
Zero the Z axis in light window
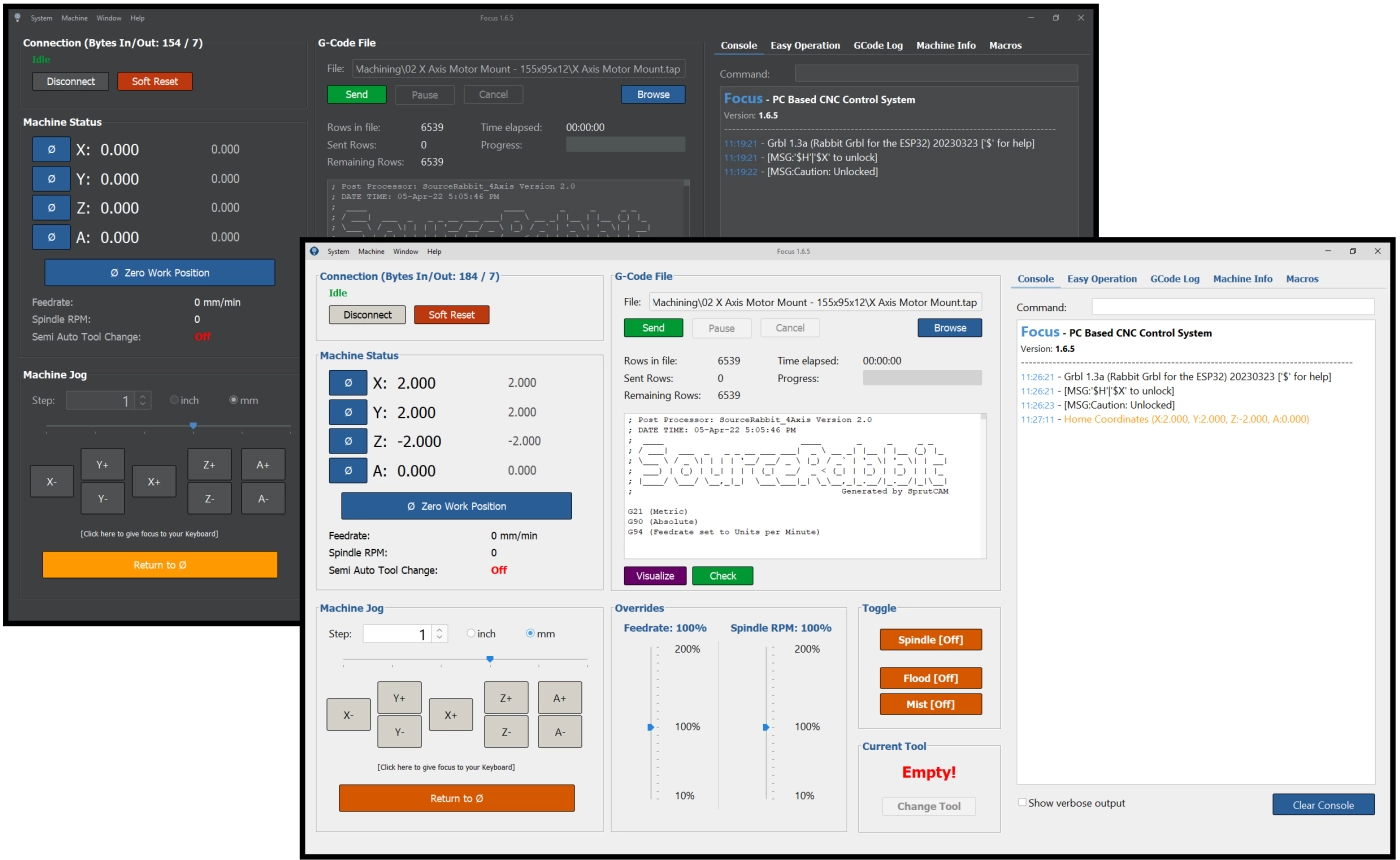pyautogui.click(x=348, y=441)
